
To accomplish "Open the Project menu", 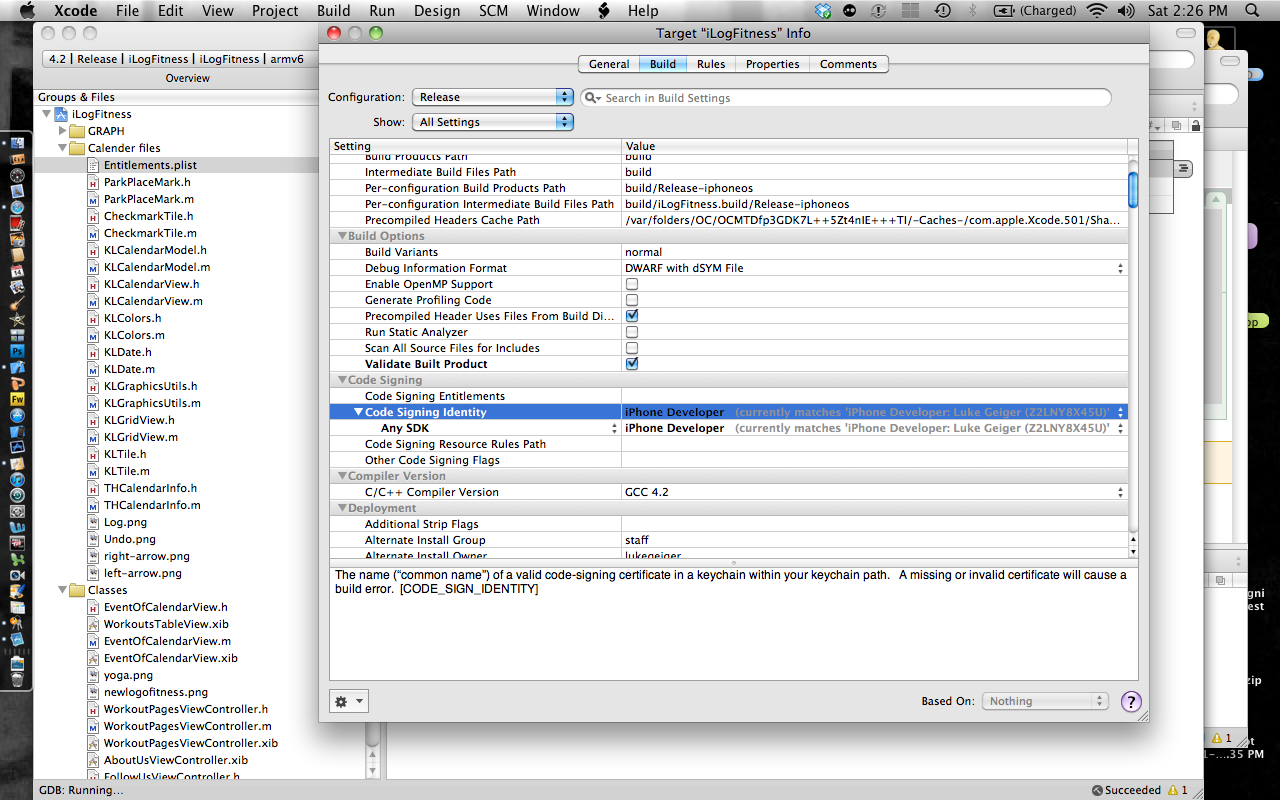I will click(275, 11).
